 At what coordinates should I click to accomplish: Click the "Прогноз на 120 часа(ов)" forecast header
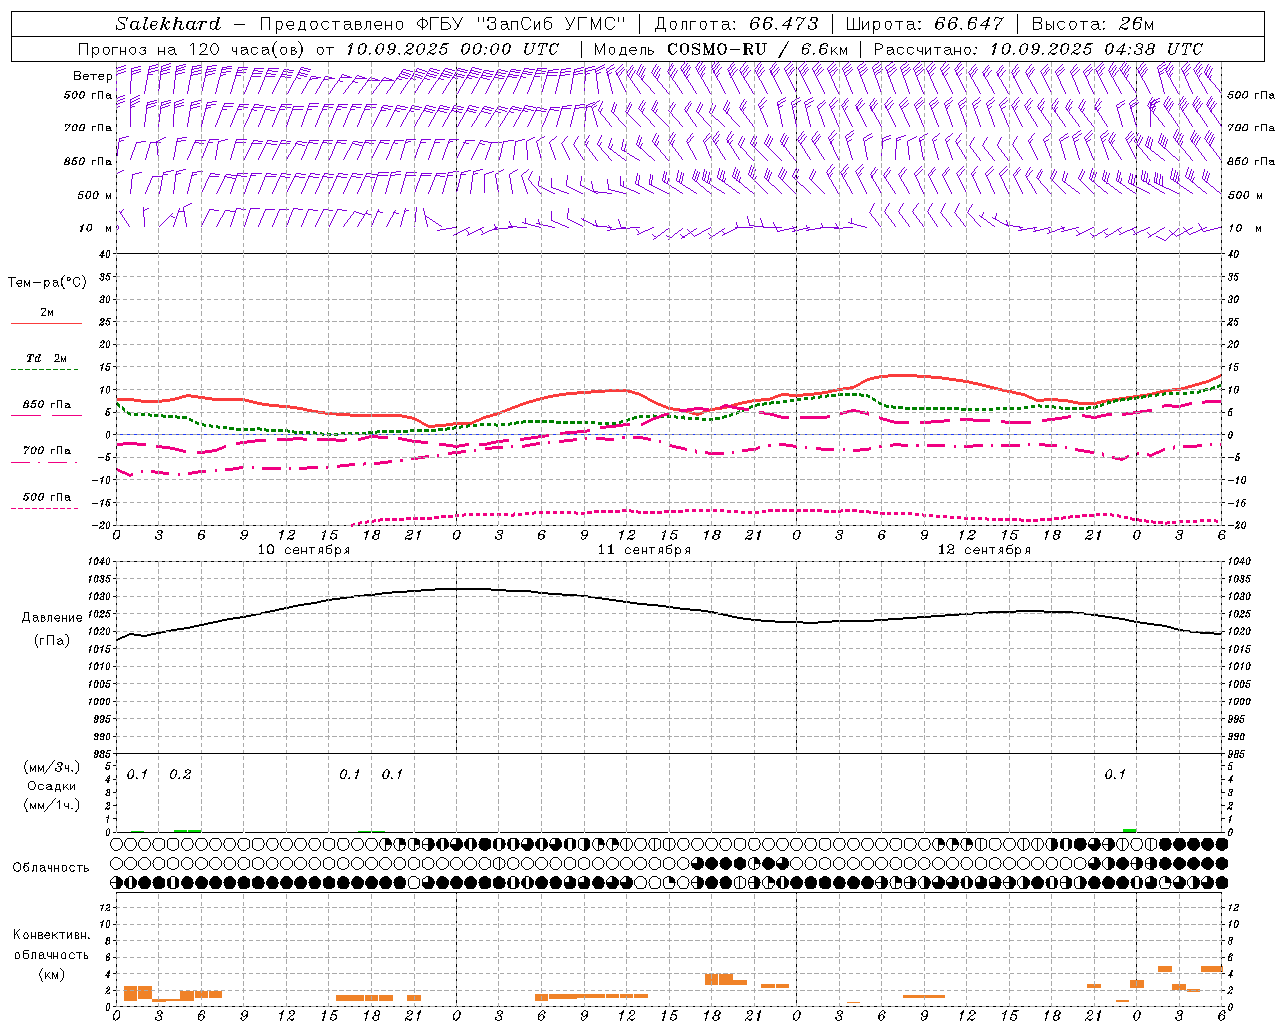tap(192, 49)
